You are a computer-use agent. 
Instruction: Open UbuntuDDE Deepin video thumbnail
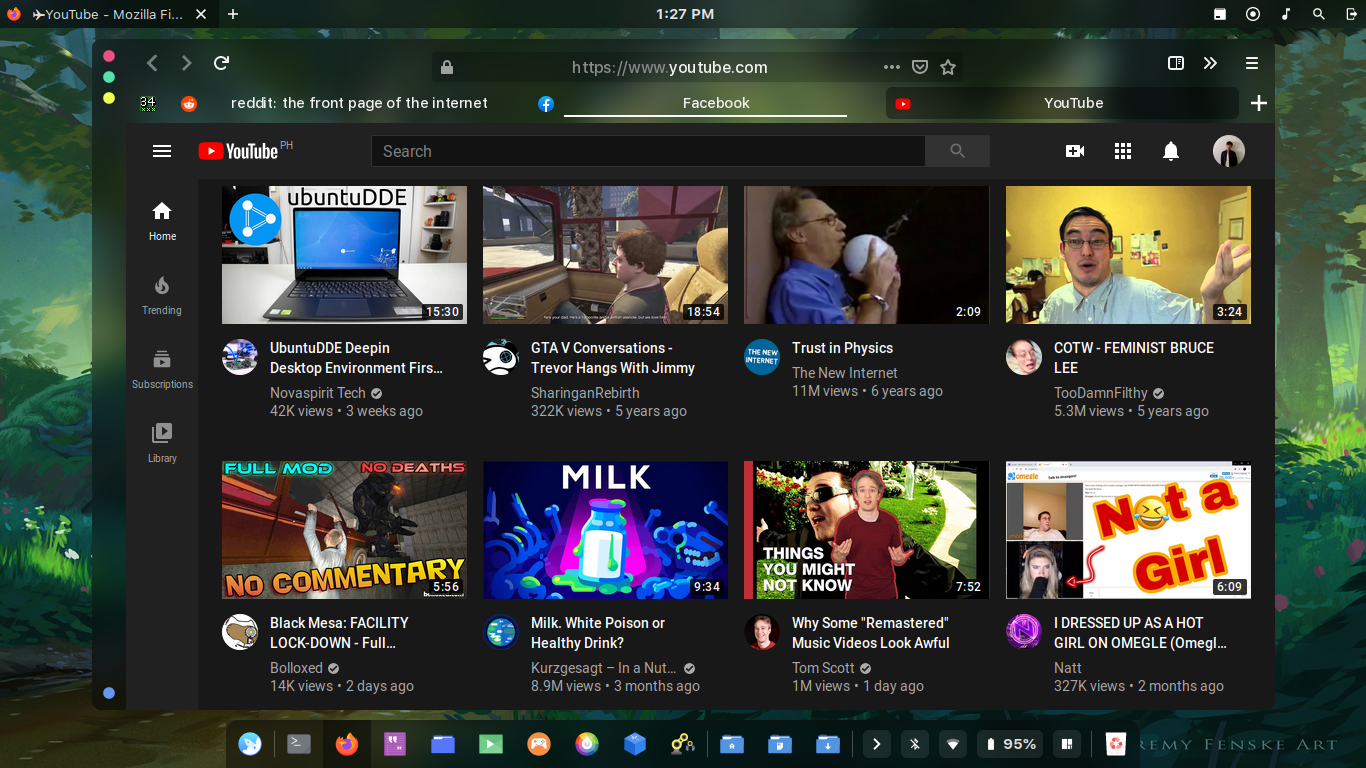(344, 255)
